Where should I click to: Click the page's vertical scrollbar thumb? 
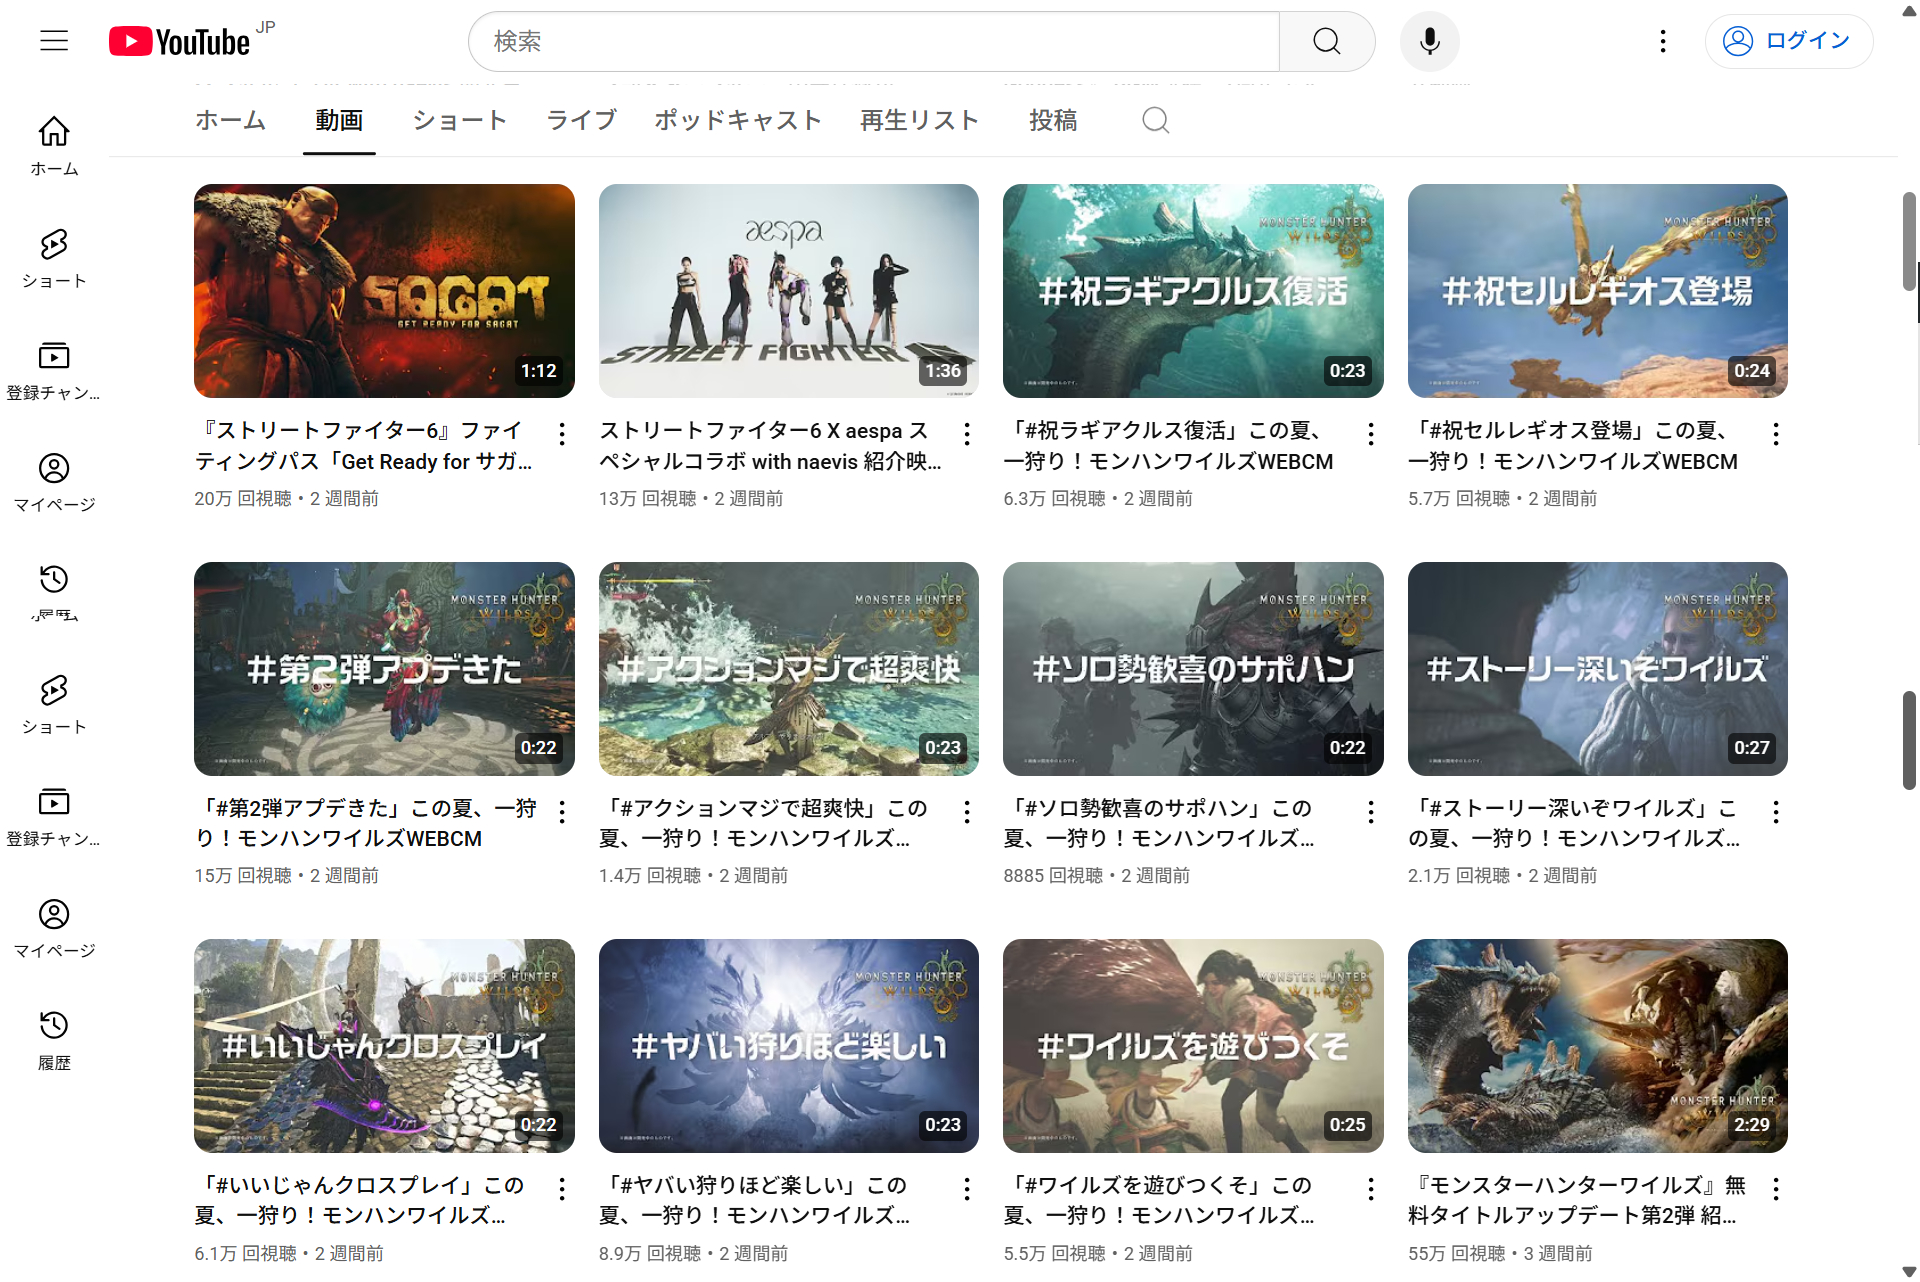click(1909, 240)
